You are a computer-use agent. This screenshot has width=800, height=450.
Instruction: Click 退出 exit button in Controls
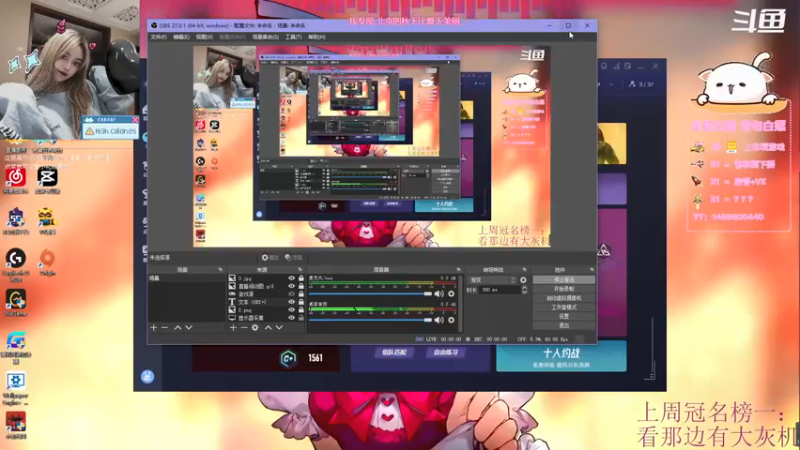pyautogui.click(x=564, y=326)
